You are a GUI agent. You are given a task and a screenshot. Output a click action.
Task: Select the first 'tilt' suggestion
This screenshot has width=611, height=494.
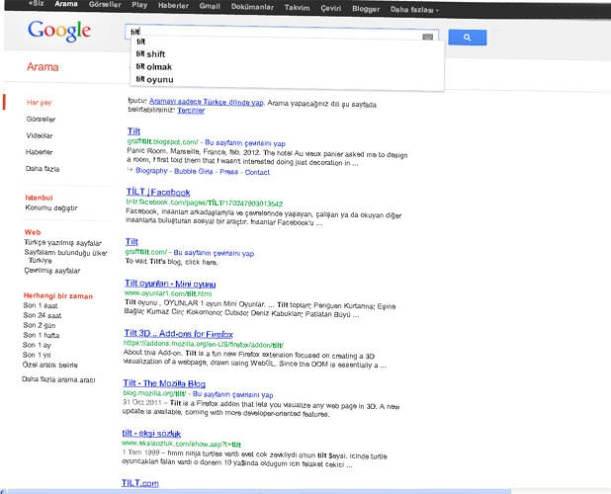141,42
